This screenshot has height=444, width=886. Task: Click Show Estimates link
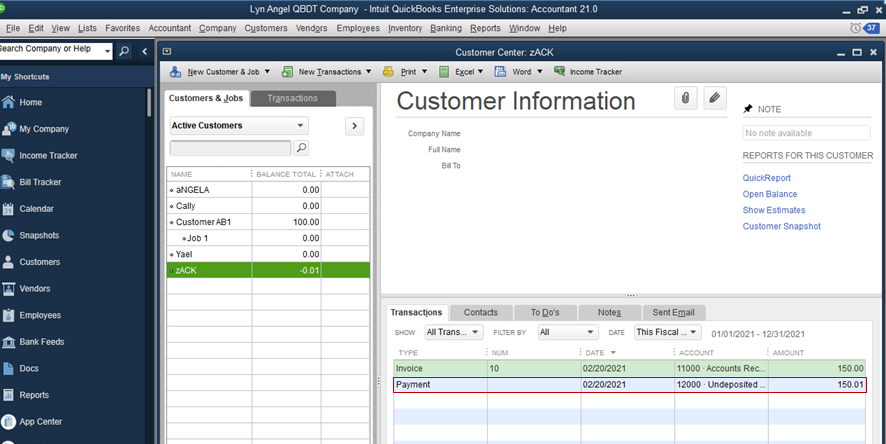tap(774, 210)
